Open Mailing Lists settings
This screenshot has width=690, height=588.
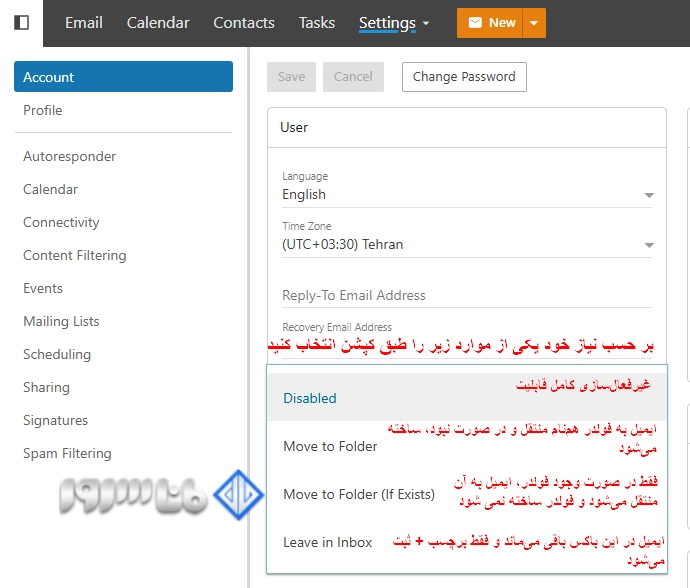coord(61,321)
